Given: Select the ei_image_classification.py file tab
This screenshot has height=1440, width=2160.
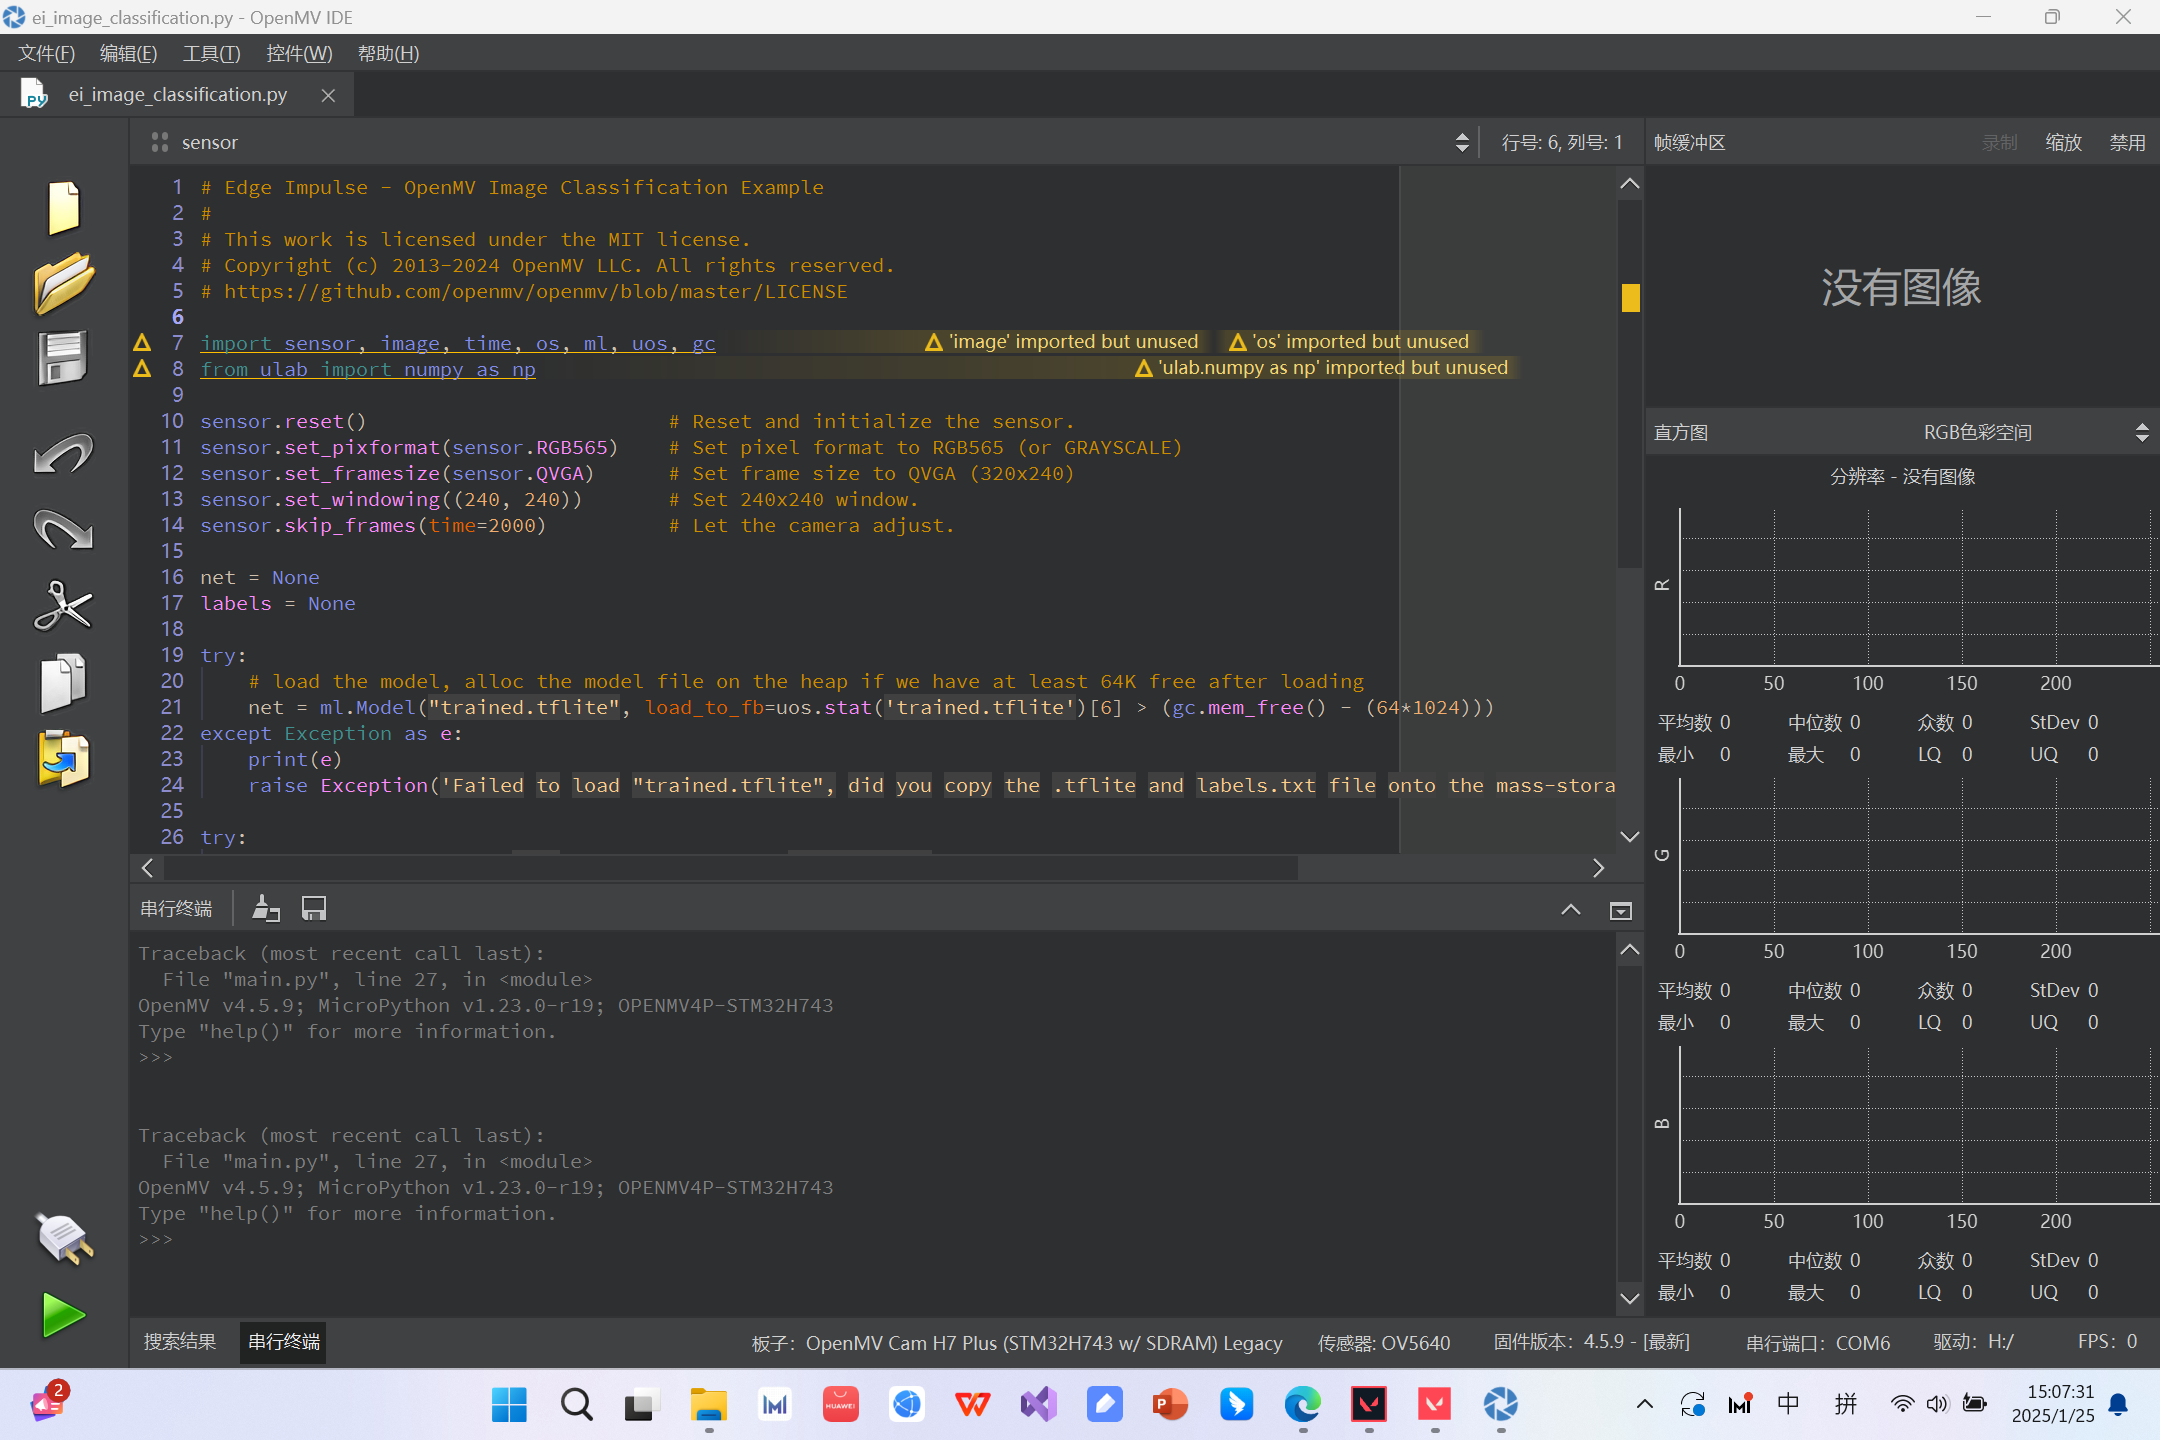Looking at the screenshot, I should [x=177, y=95].
